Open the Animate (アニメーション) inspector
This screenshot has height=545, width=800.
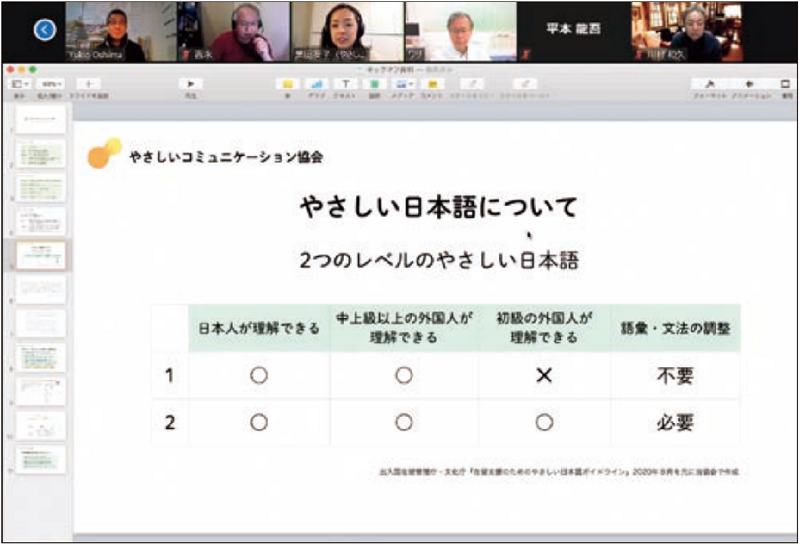point(750,84)
